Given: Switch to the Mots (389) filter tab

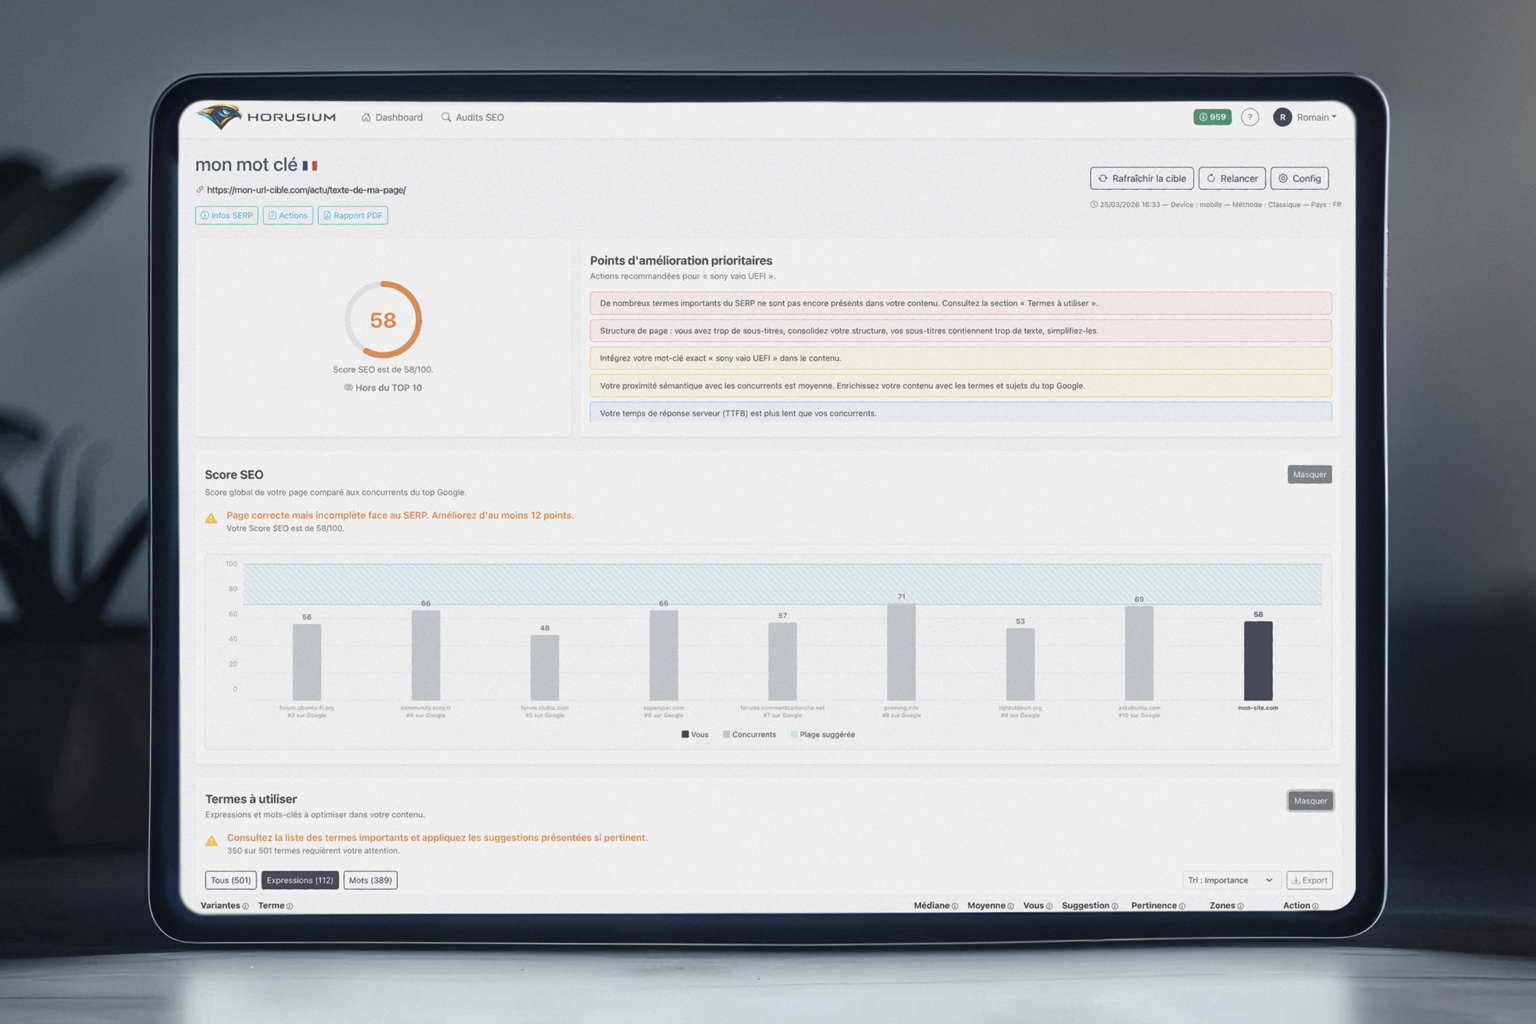Looking at the screenshot, I should [x=370, y=880].
